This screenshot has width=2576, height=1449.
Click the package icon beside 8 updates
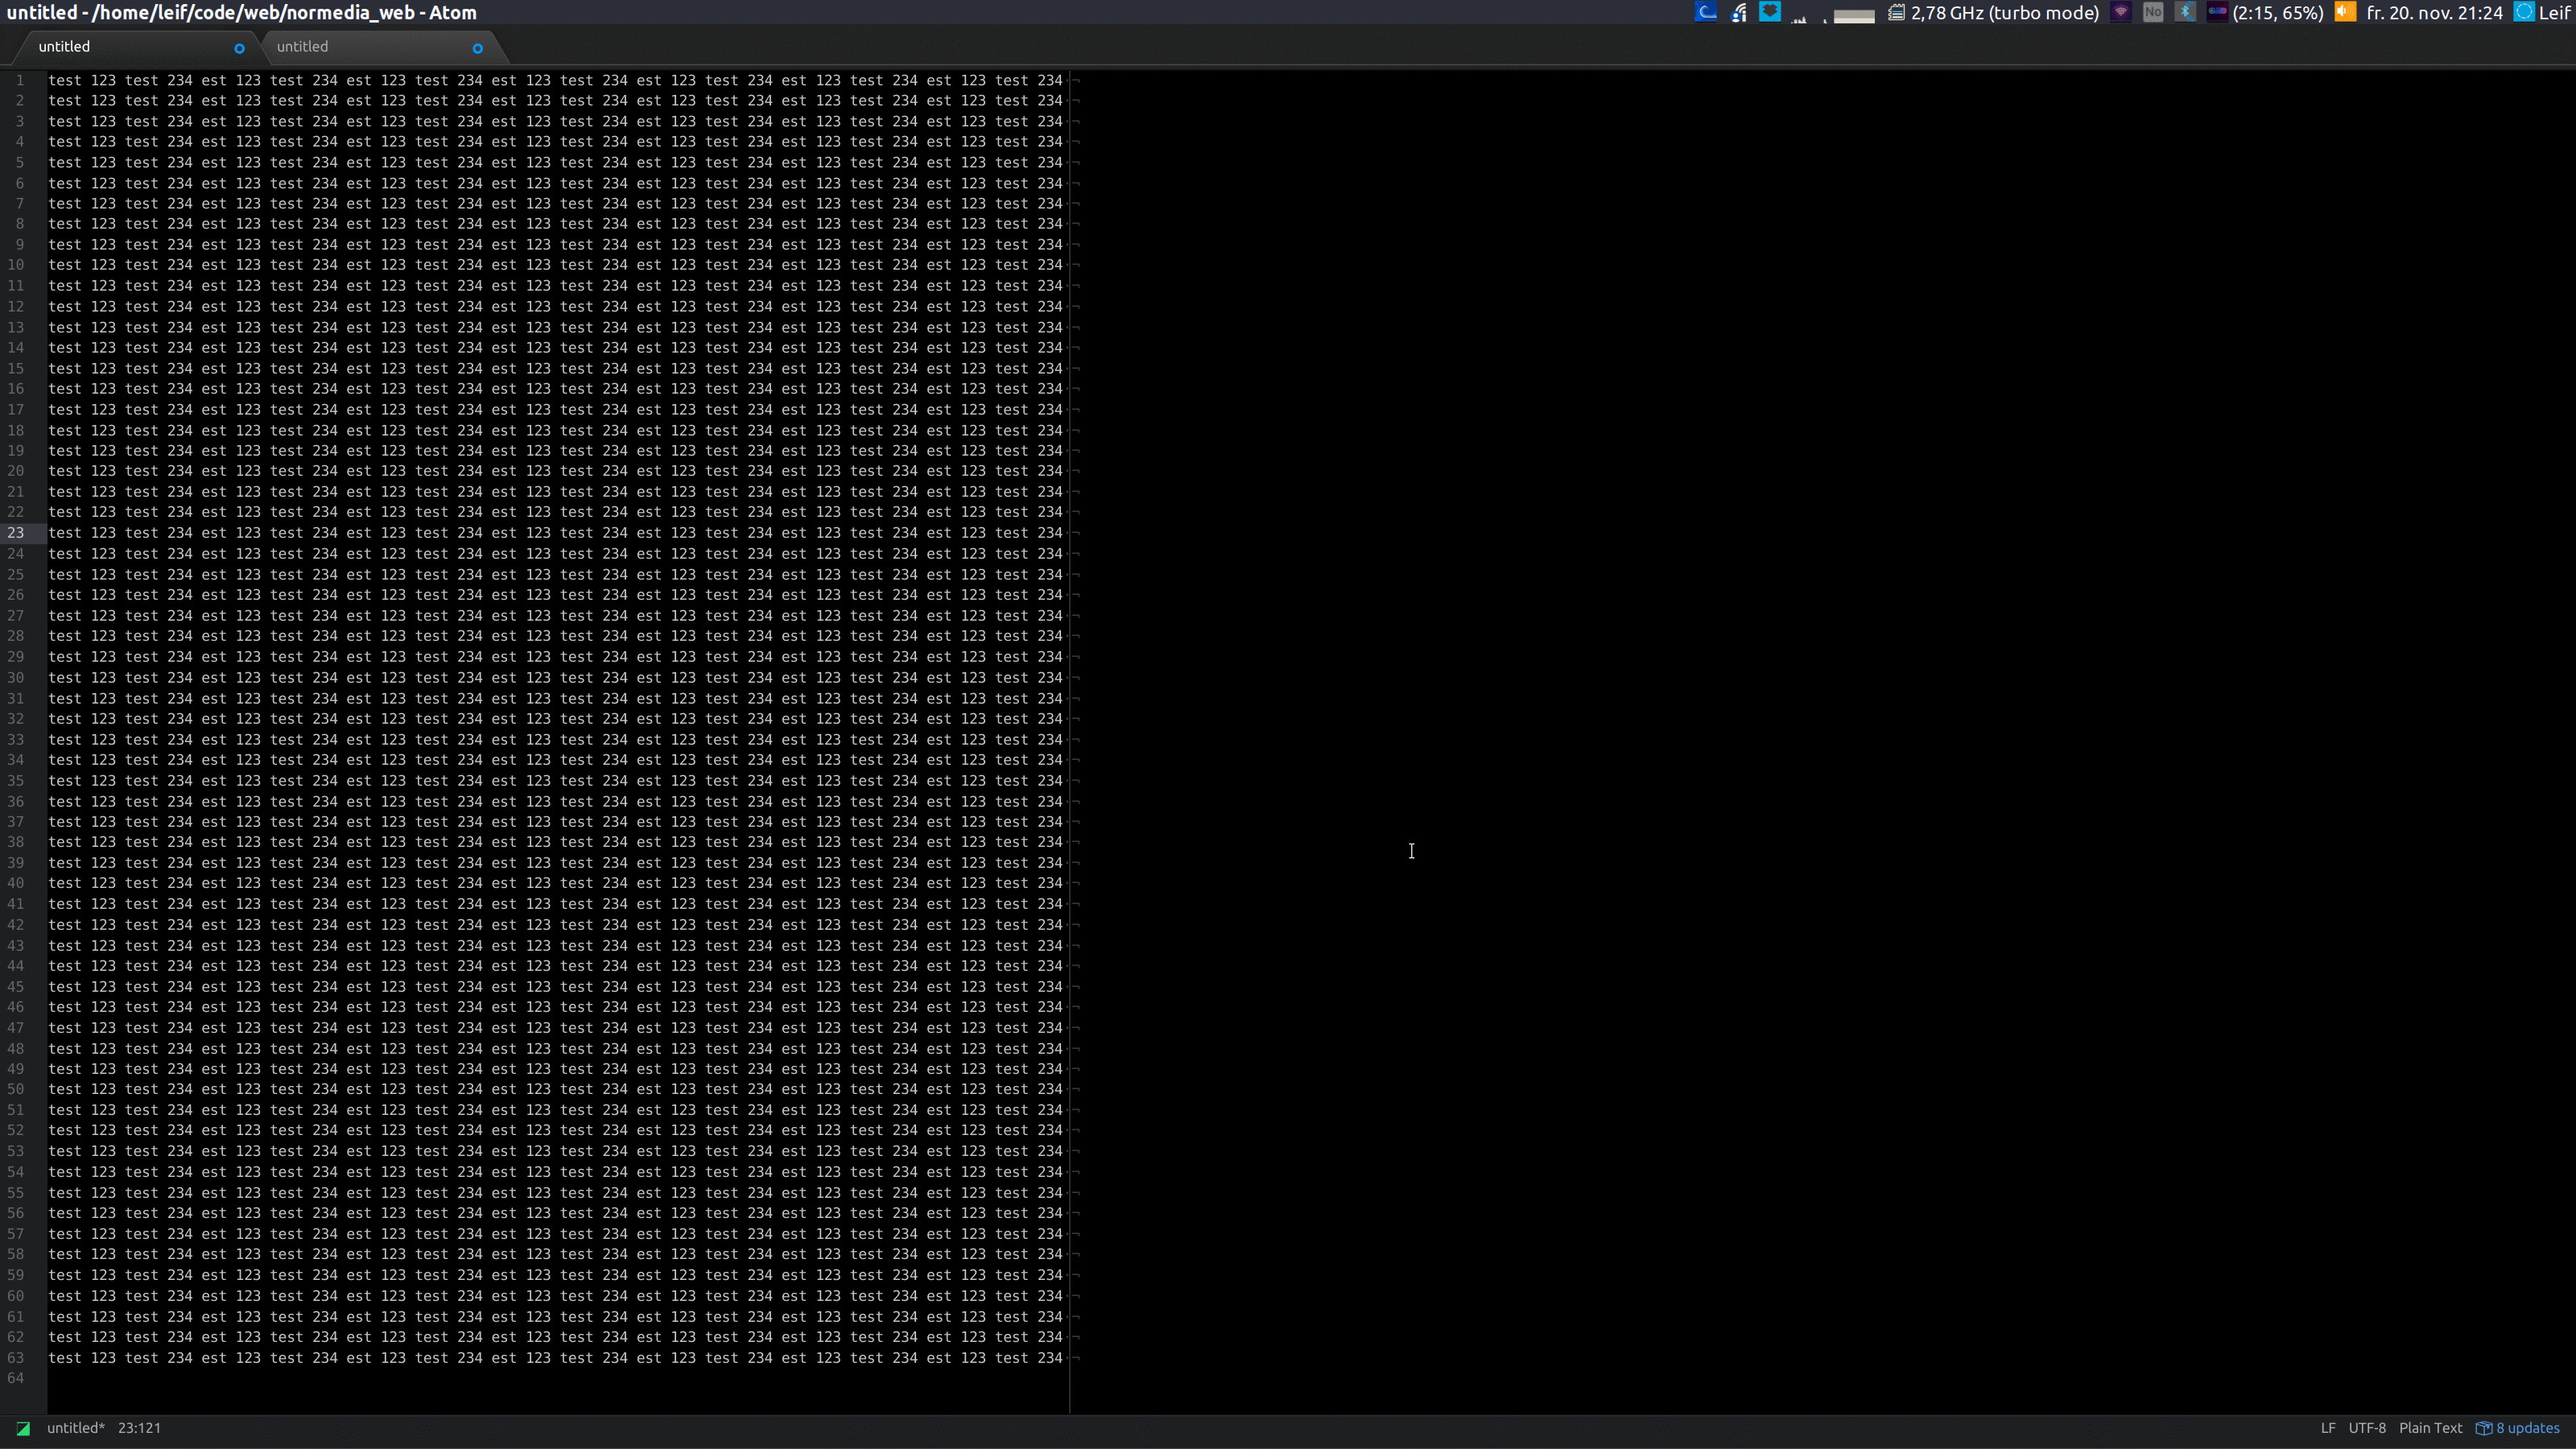pos(2483,1428)
